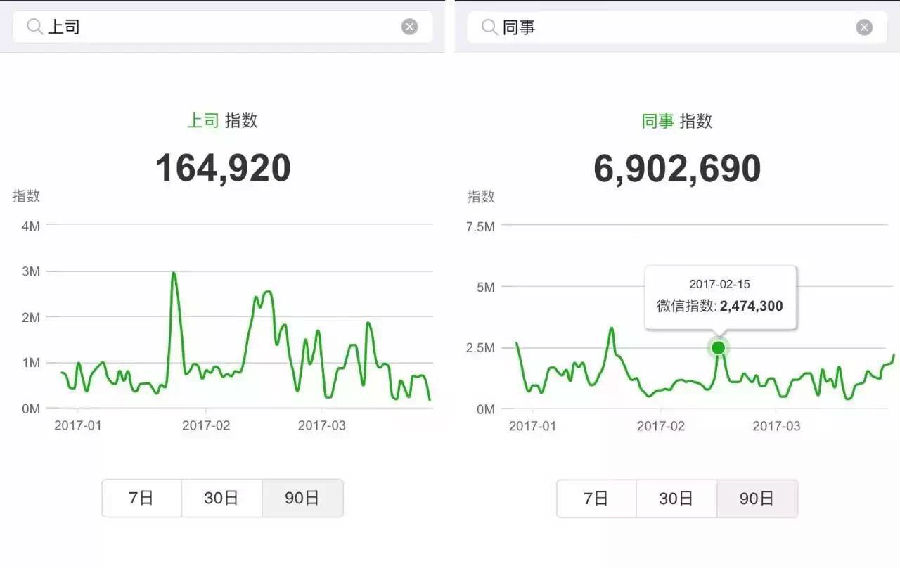Screen dimensions: 900x568
Task: Switch 上司 chart to 7日 range
Action: (141, 498)
